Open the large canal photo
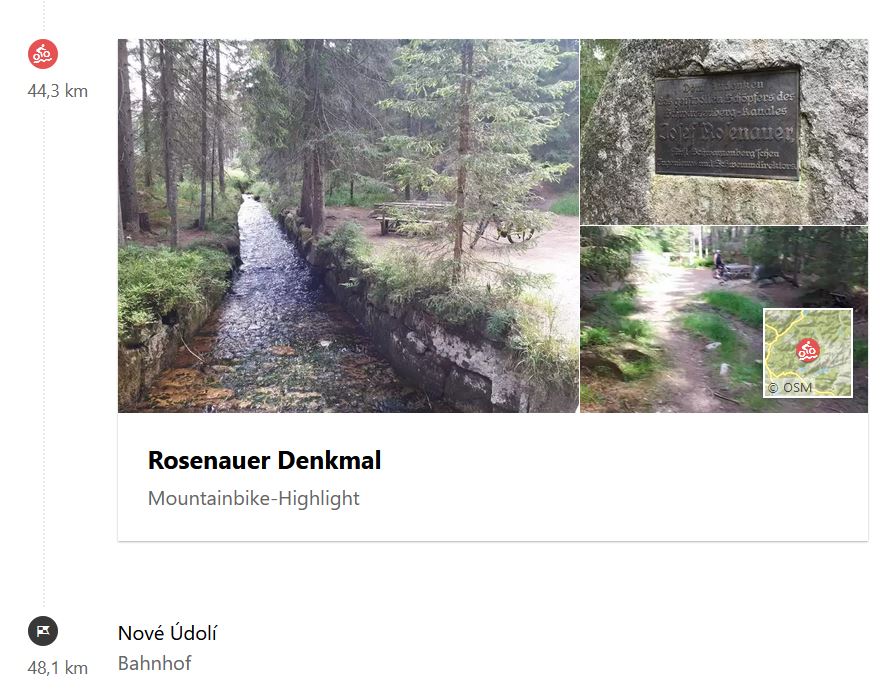This screenshot has height=693, width=894. 348,225
